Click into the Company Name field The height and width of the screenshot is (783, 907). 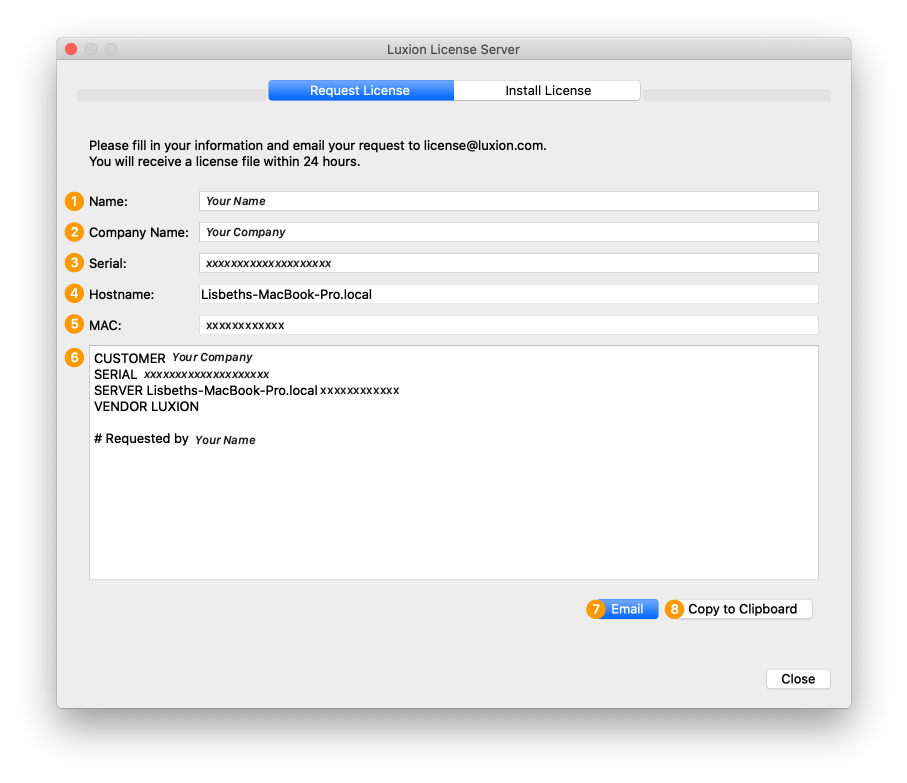click(508, 232)
